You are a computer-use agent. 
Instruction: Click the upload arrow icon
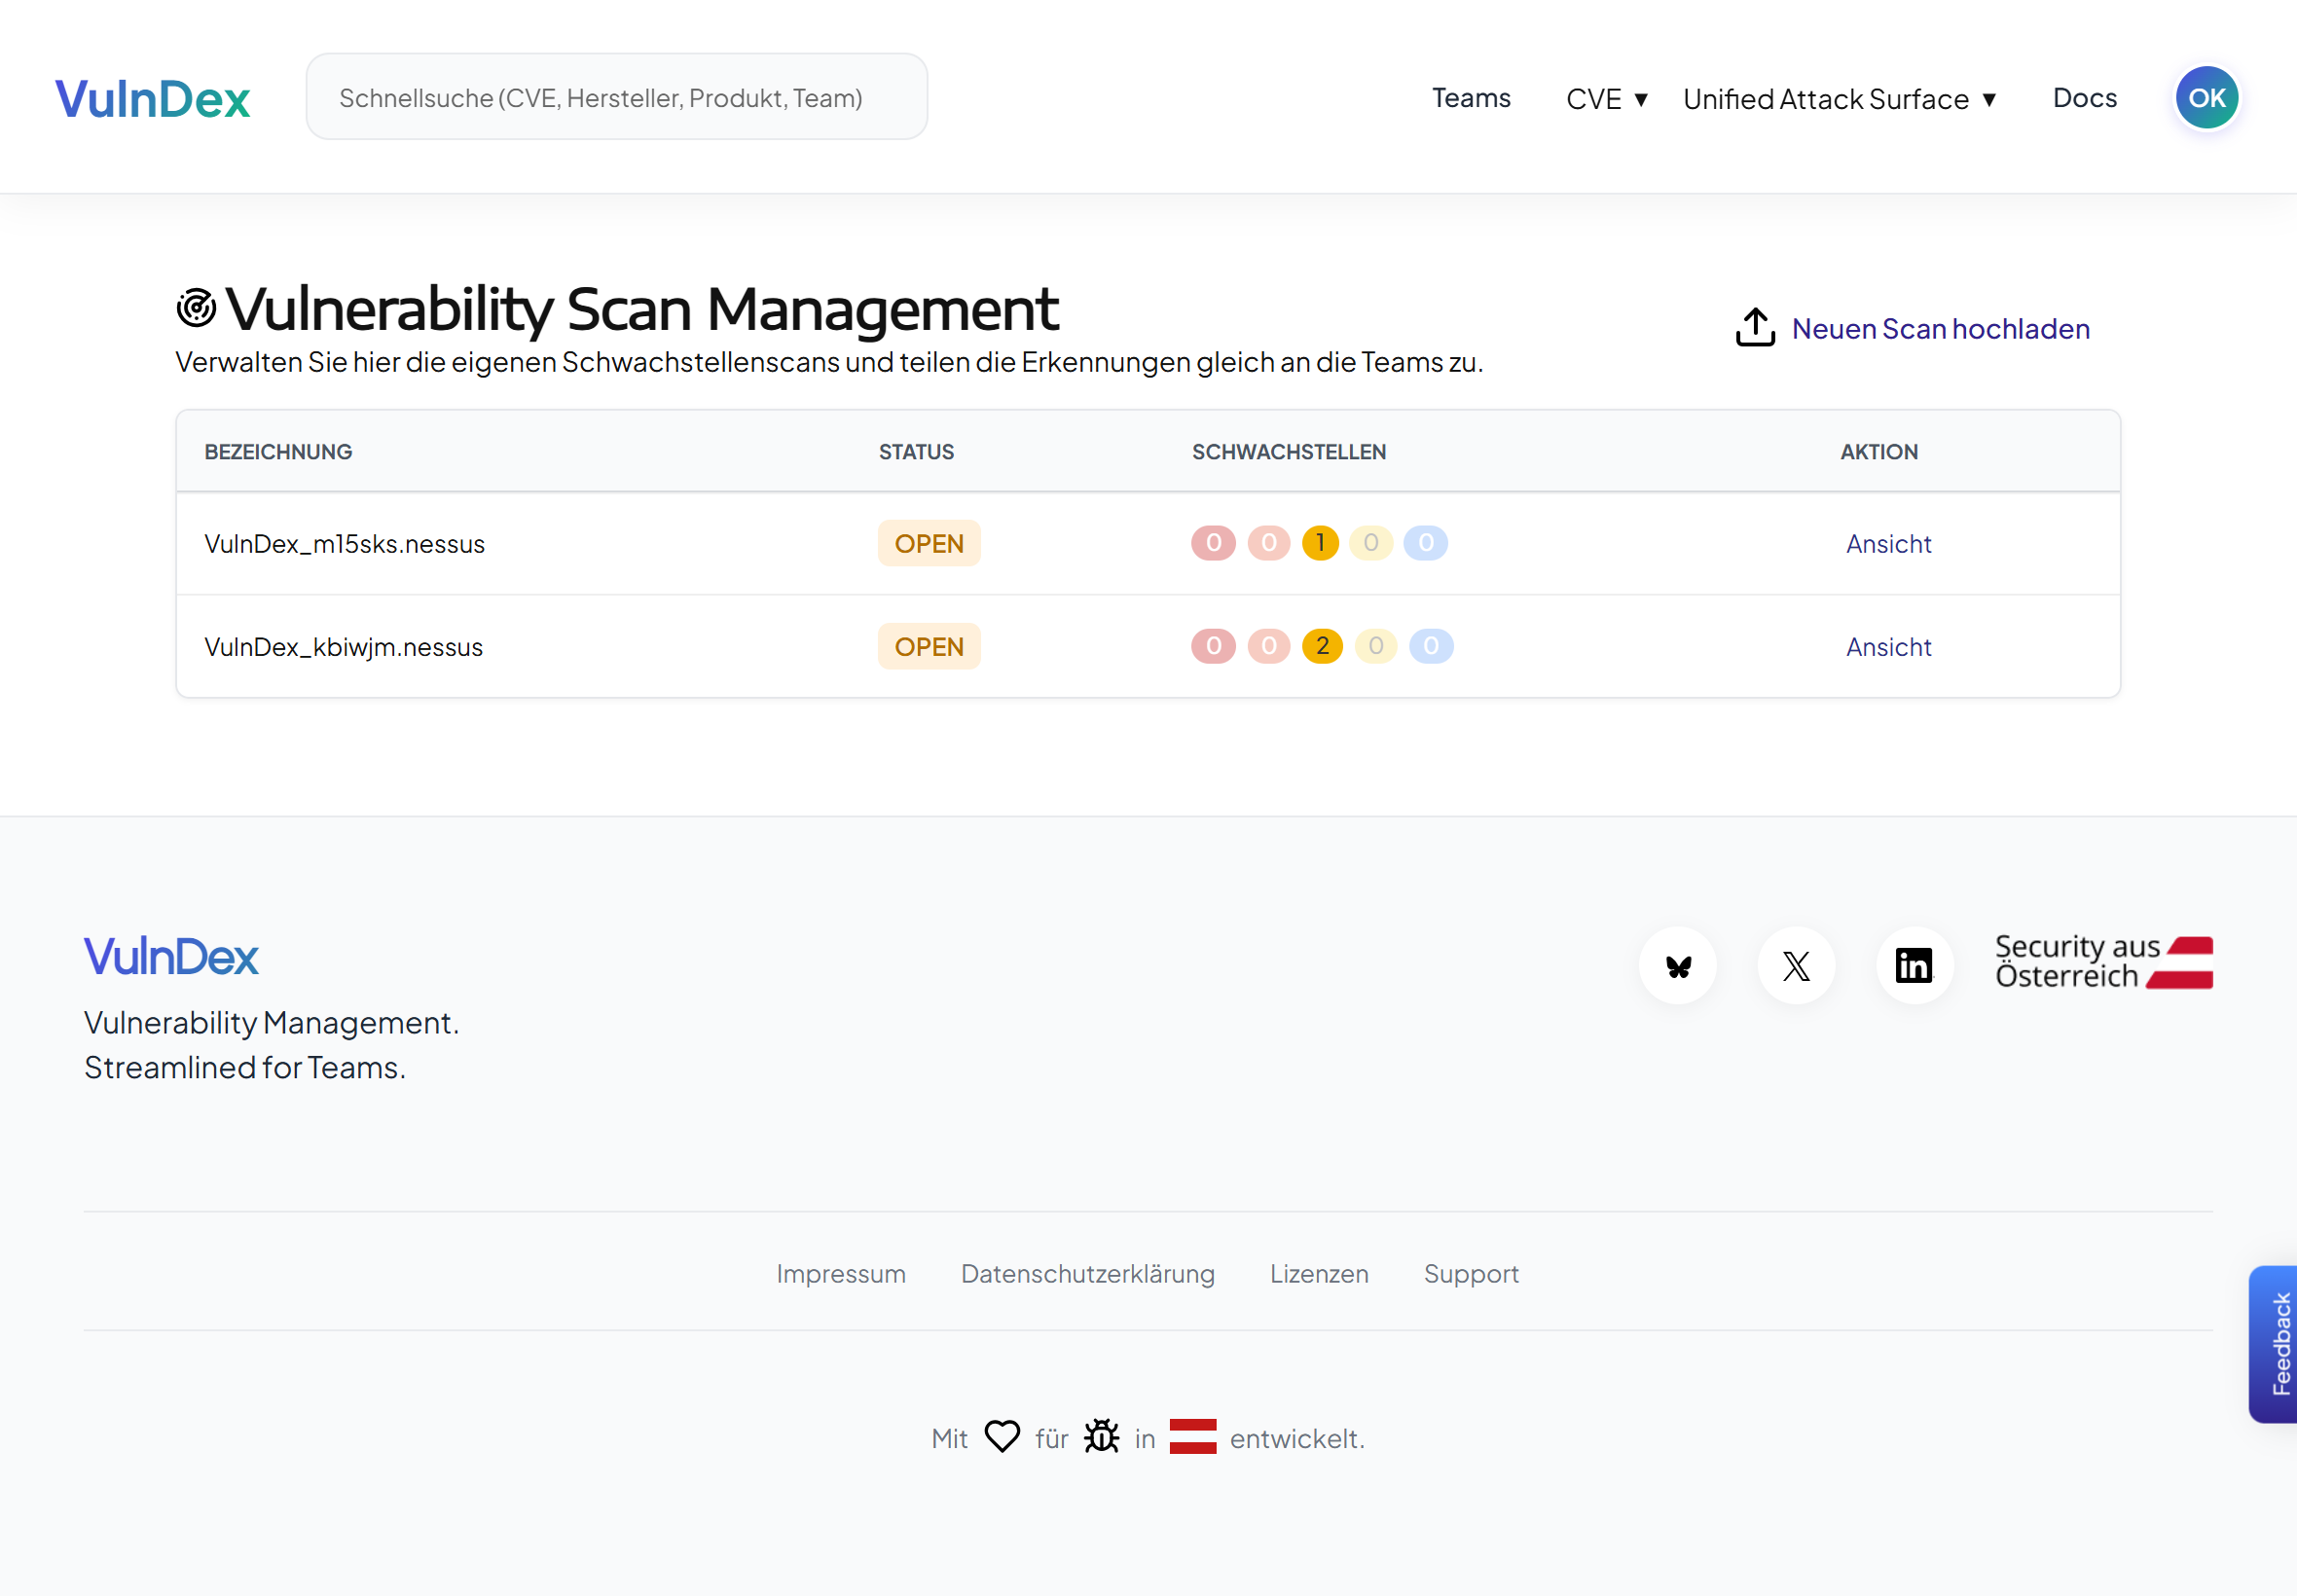(x=1755, y=328)
